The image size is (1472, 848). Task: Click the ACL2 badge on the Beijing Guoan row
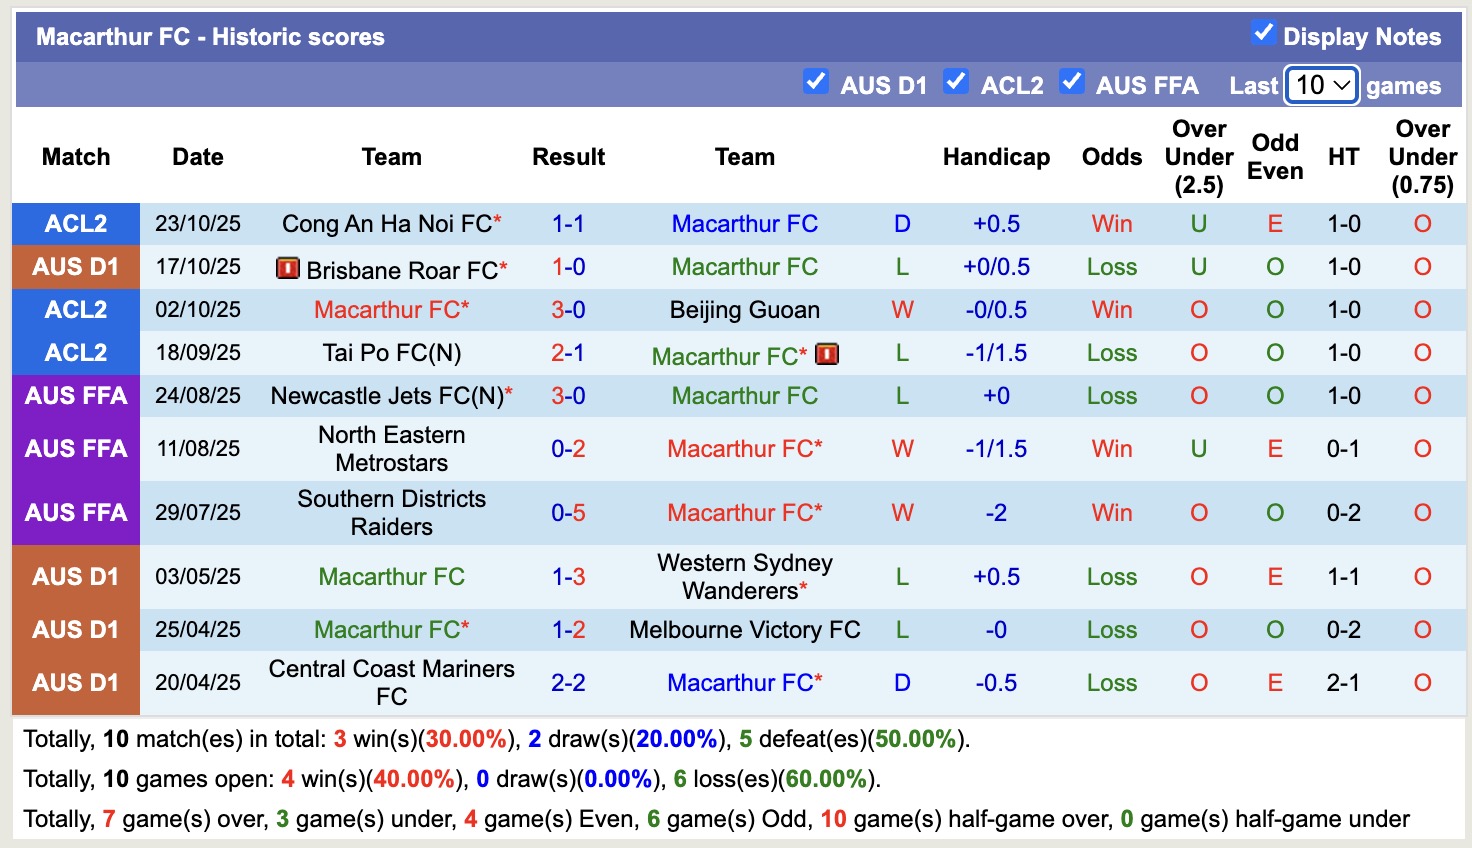pos(75,309)
